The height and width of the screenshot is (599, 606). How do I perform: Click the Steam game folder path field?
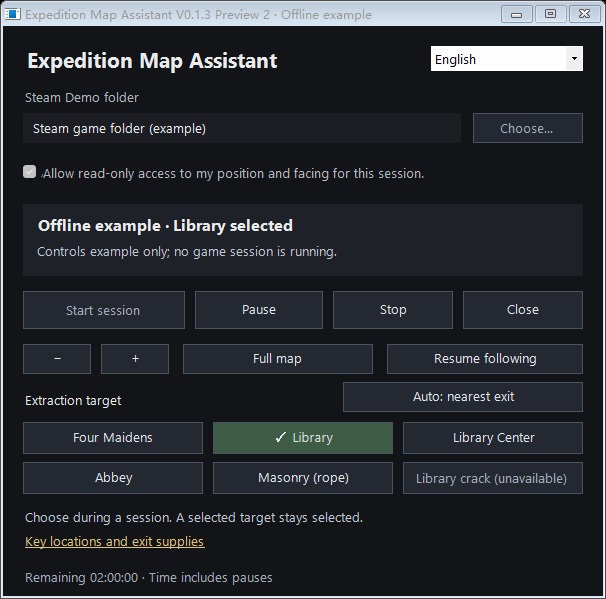tap(242, 128)
